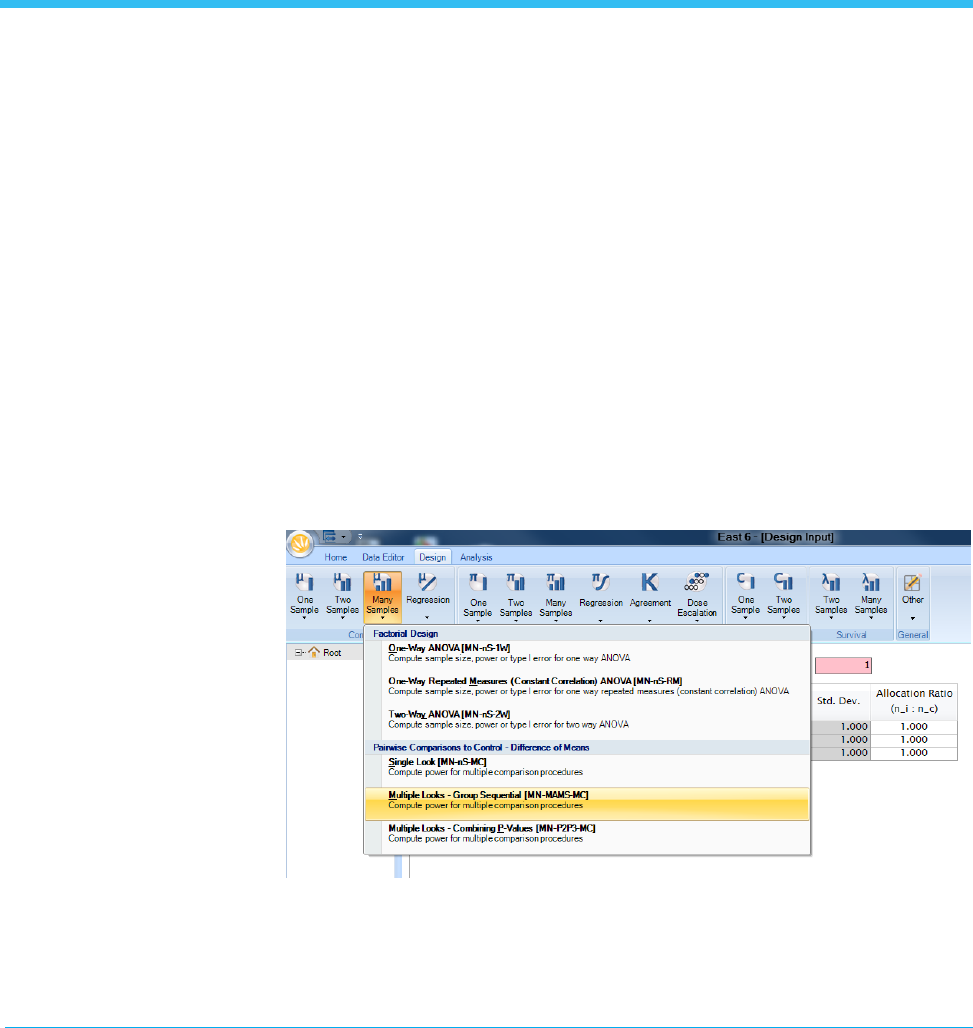Open the discrete Two Samples (π) menu
This screenshot has height=1028, width=973.
click(x=516, y=597)
